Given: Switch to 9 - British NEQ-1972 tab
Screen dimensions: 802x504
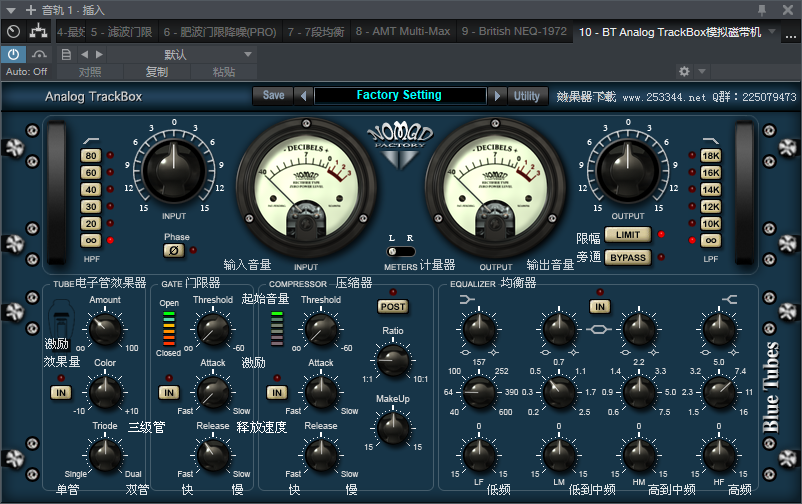Looking at the screenshot, I should pyautogui.click(x=514, y=32).
